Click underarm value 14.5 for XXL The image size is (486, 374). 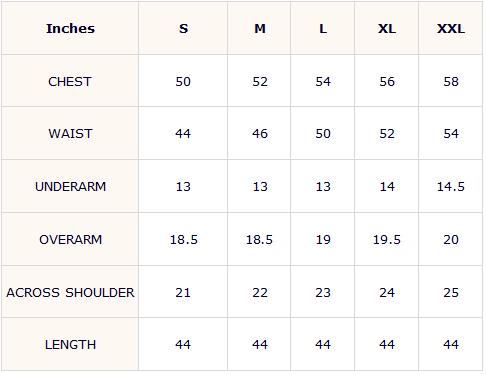451,187
